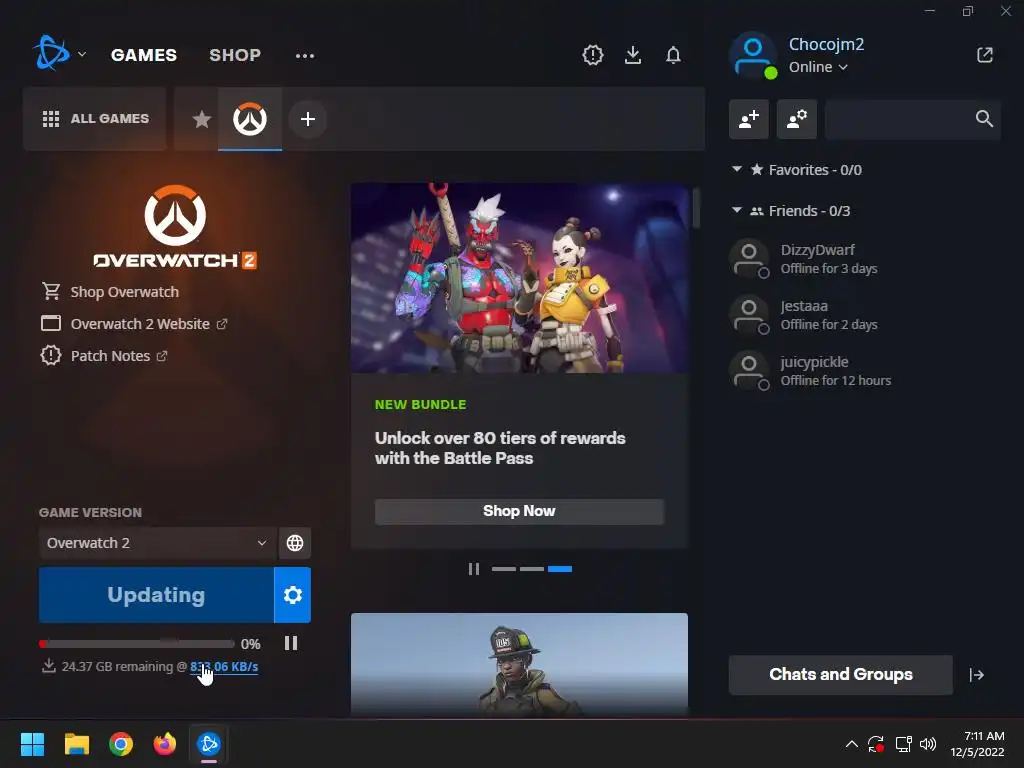1024x768 pixels.
Task: Open the ALL GAMES view
Action: pyautogui.click(x=95, y=119)
